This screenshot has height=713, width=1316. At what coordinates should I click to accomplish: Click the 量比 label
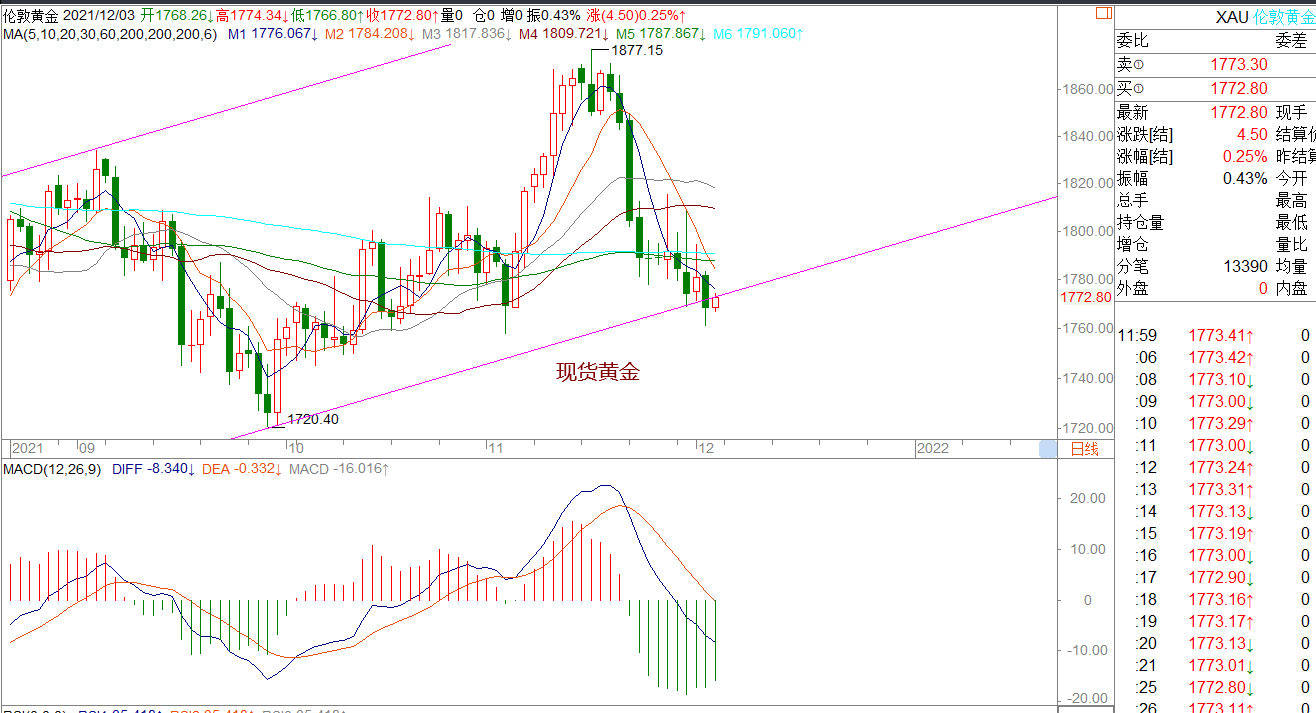pos(1292,244)
